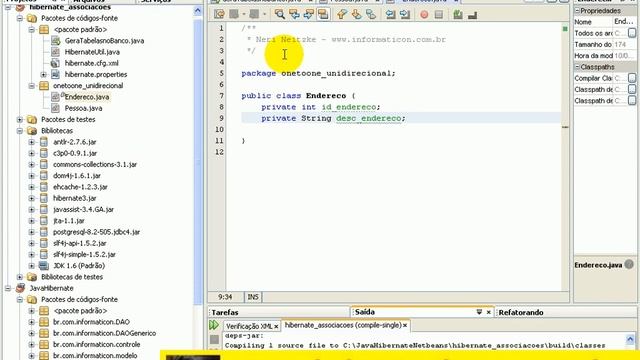Click the Find Selection magnifier icon

pyautogui.click(x=280, y=15)
